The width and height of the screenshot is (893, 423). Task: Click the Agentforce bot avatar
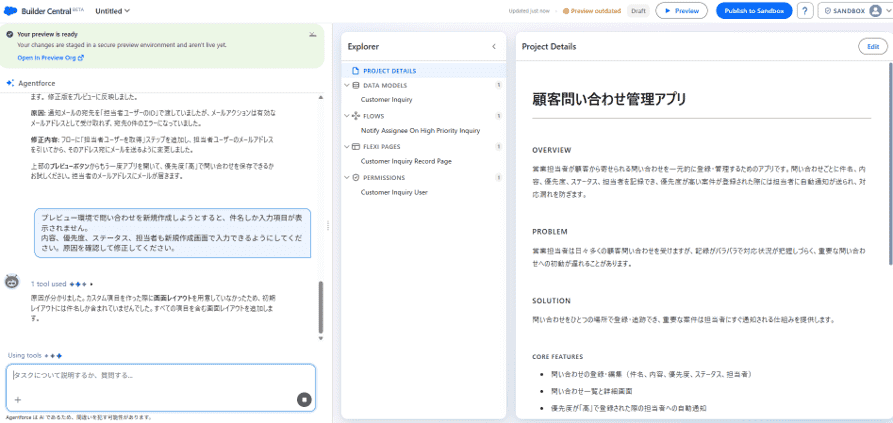pyautogui.click(x=12, y=282)
